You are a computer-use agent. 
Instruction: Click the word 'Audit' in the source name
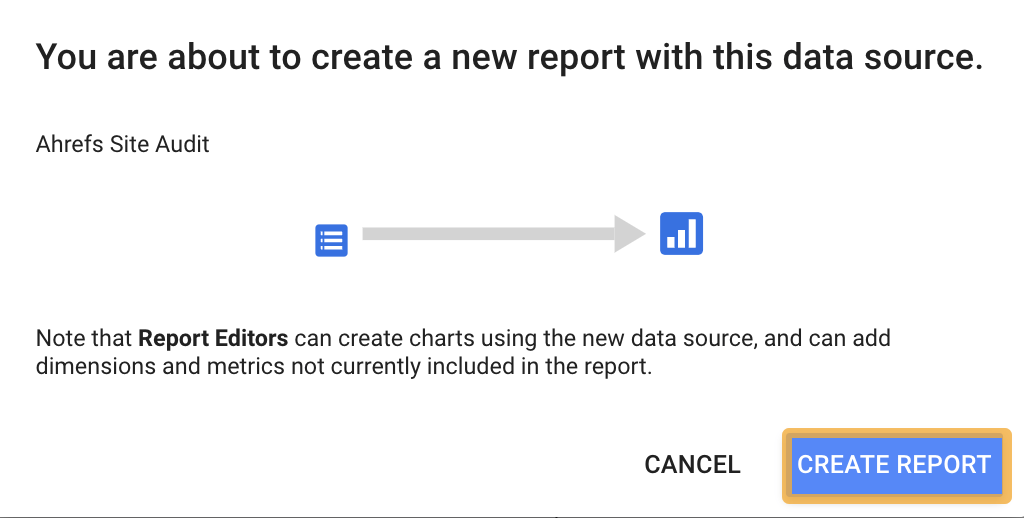(182, 144)
